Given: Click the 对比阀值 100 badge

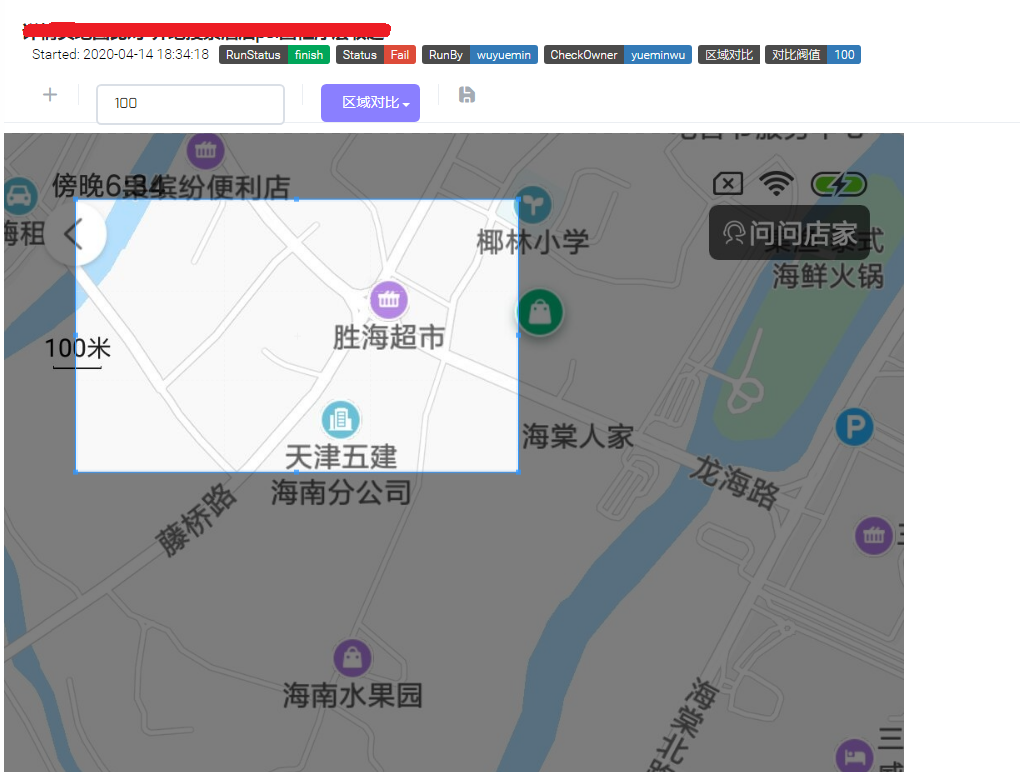Looking at the screenshot, I should (812, 55).
